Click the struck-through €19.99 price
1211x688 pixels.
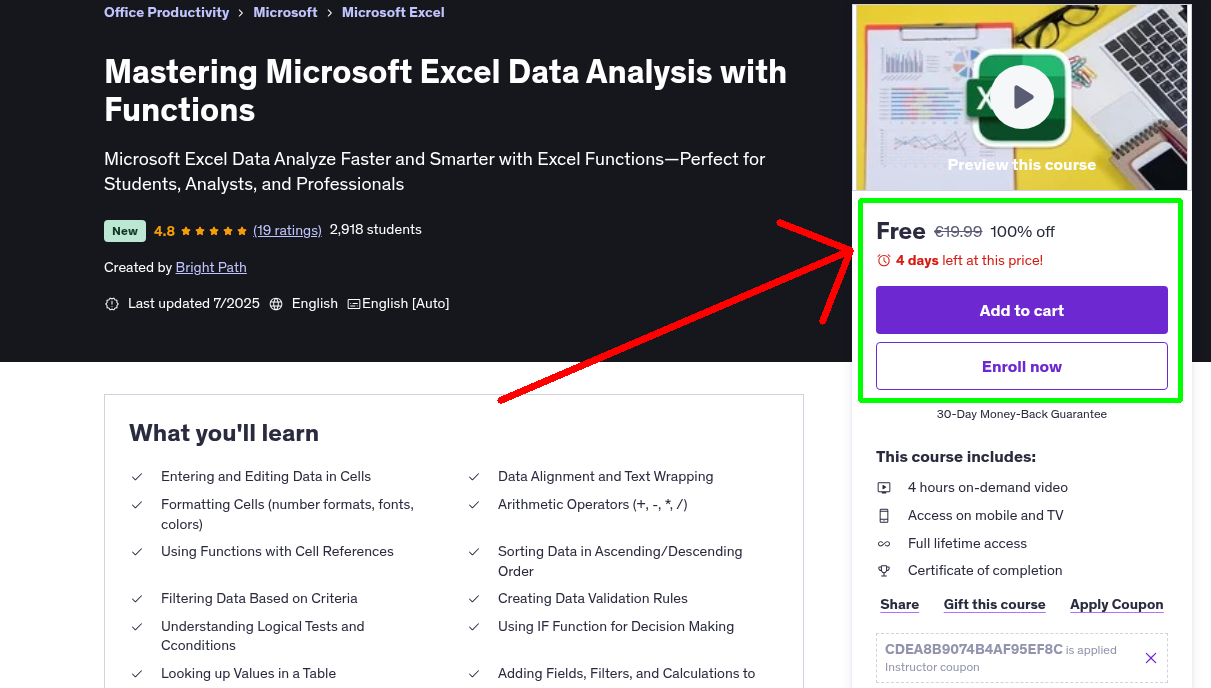point(958,232)
